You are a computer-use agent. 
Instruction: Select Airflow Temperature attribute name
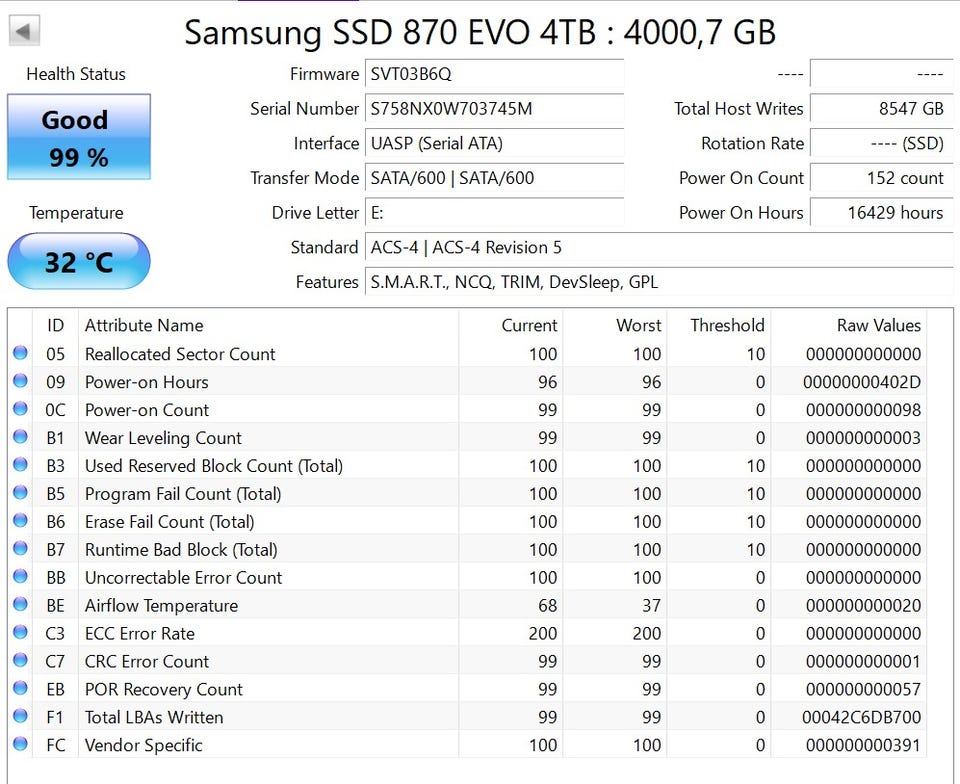162,606
